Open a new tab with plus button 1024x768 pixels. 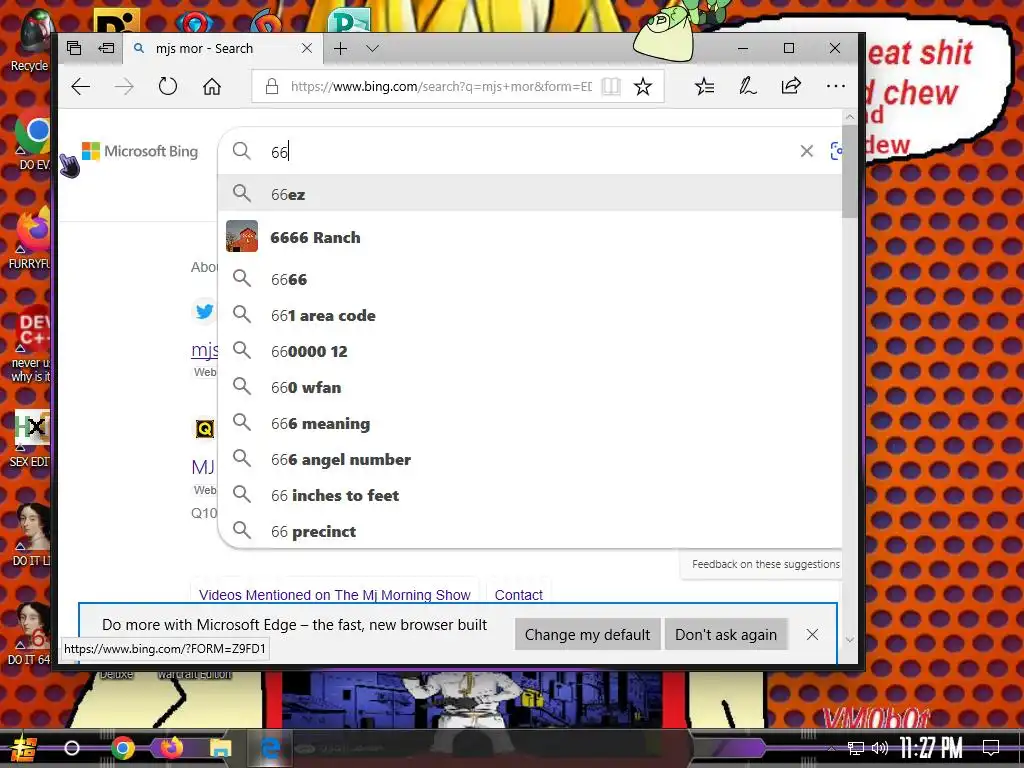point(340,48)
